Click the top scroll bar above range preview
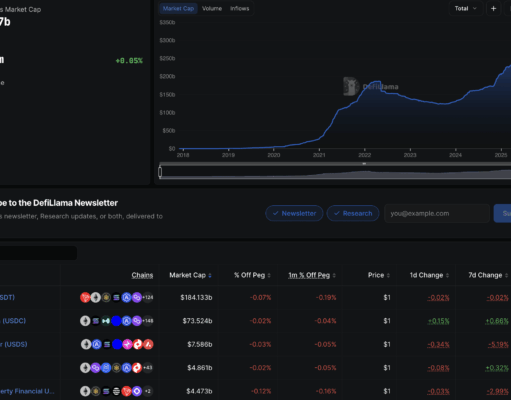The width and height of the screenshot is (511, 400). [x=335, y=164]
